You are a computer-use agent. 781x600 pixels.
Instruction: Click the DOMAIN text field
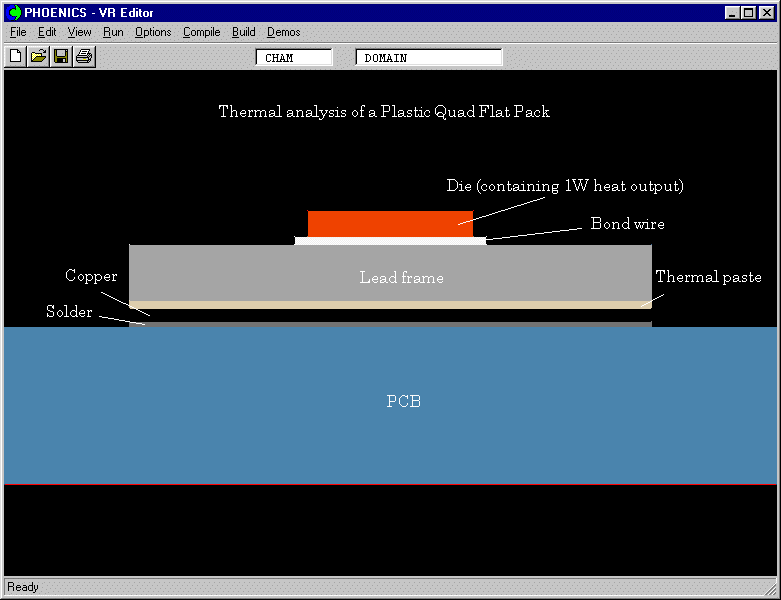click(428, 58)
